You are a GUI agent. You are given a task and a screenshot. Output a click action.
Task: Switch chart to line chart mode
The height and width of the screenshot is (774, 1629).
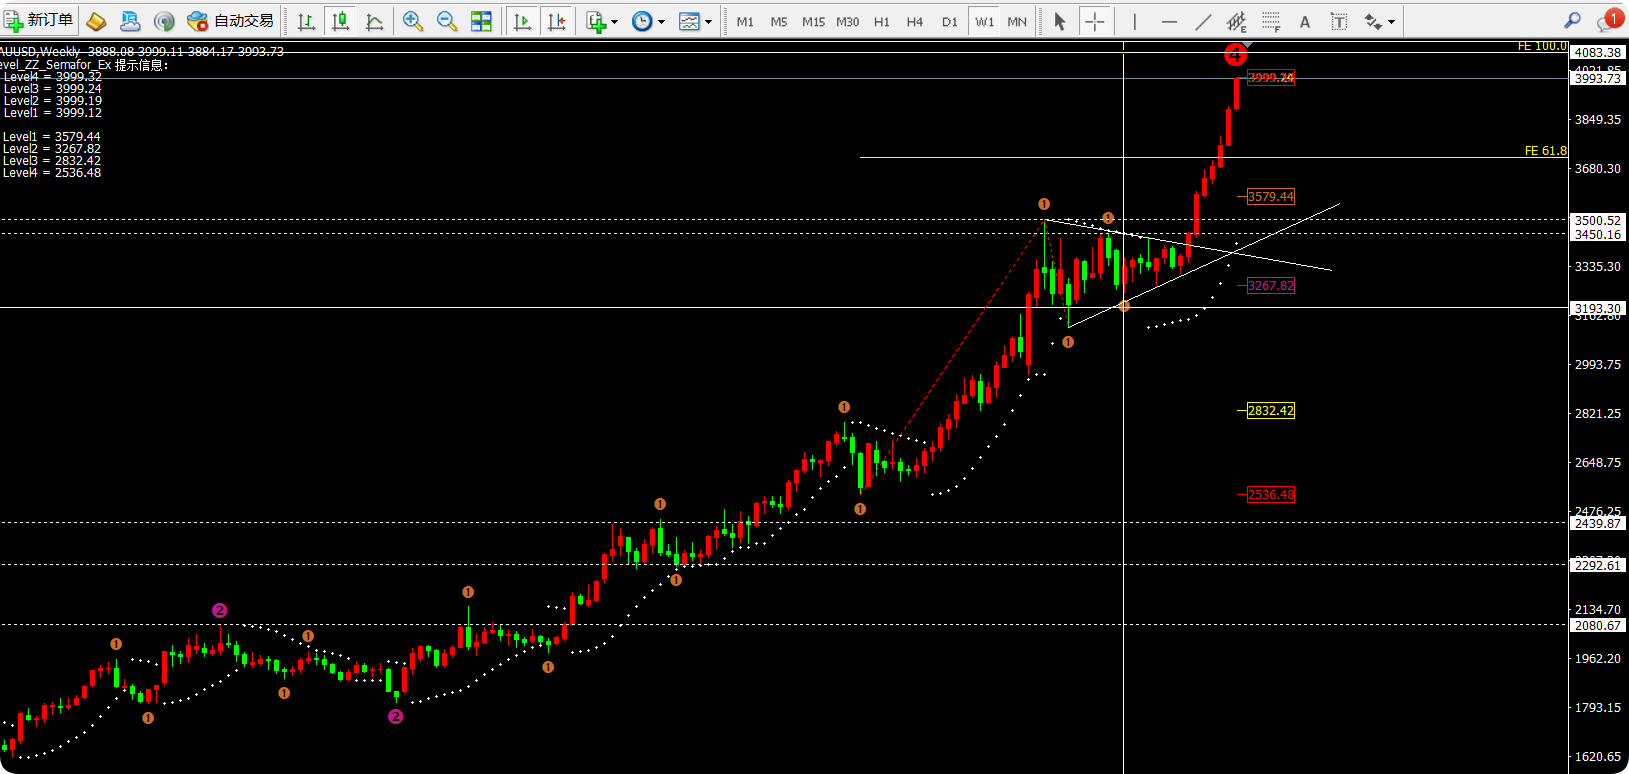click(x=375, y=21)
